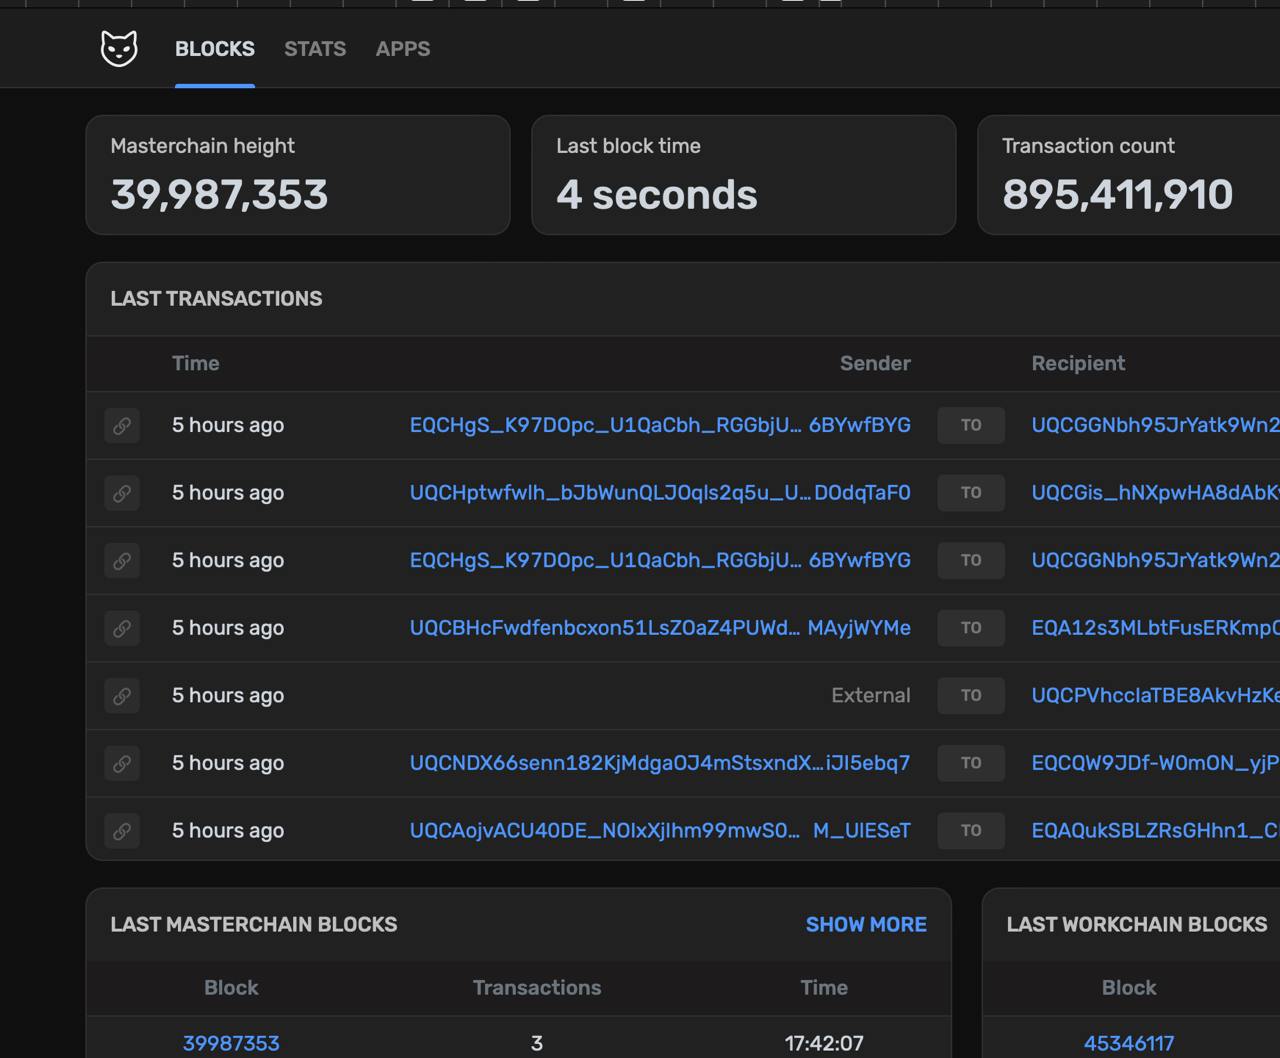1280x1058 pixels.
Task: Select the BLOCKS tab
Action: [215, 49]
